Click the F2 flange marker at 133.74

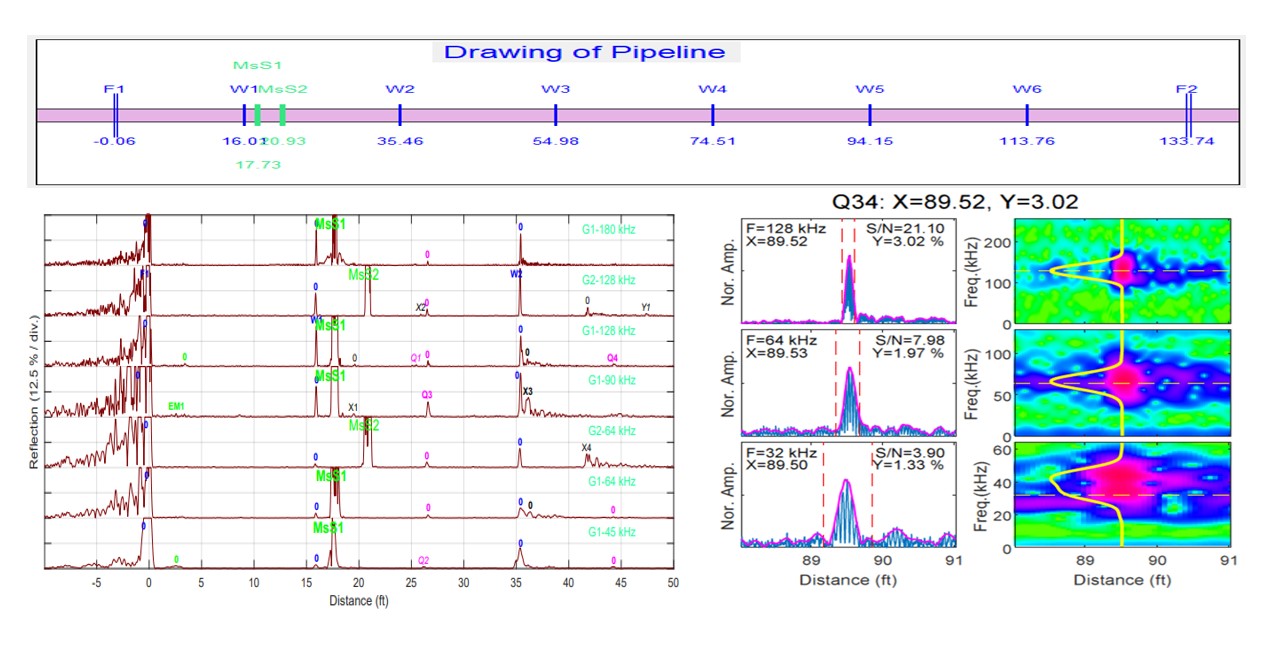pyautogui.click(x=1187, y=114)
